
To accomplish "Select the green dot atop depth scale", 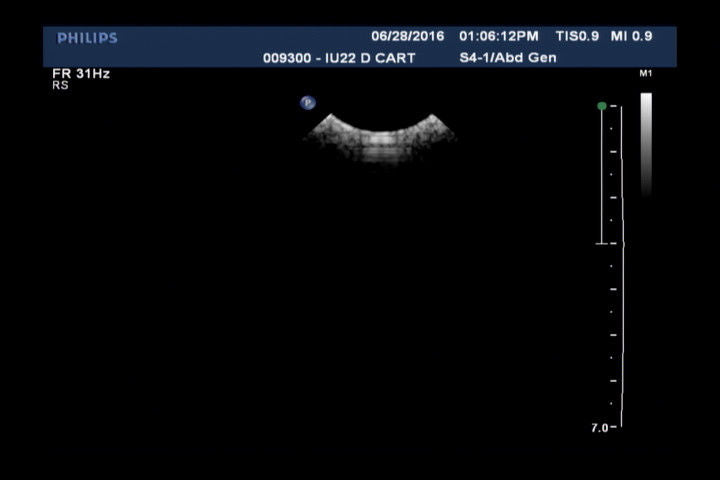I will (602, 105).
